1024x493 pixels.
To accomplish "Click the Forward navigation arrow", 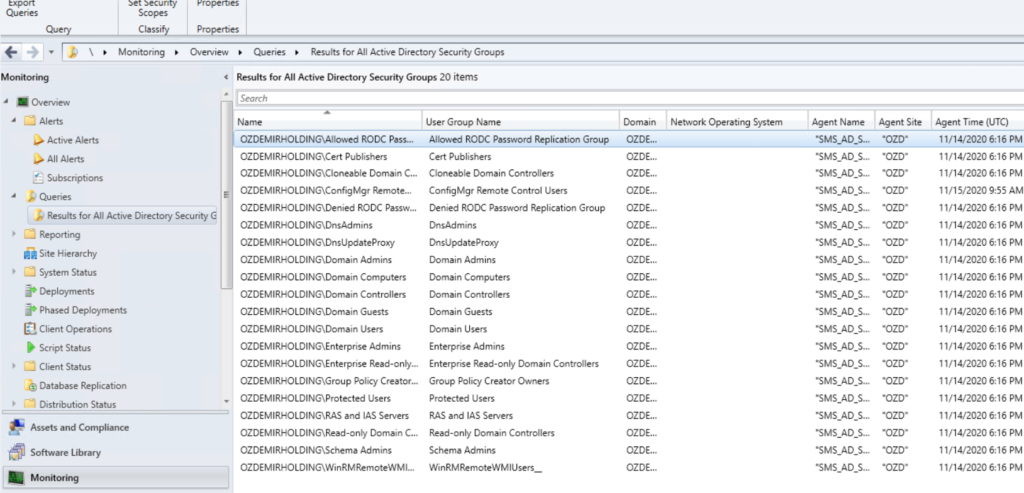I will 32,52.
